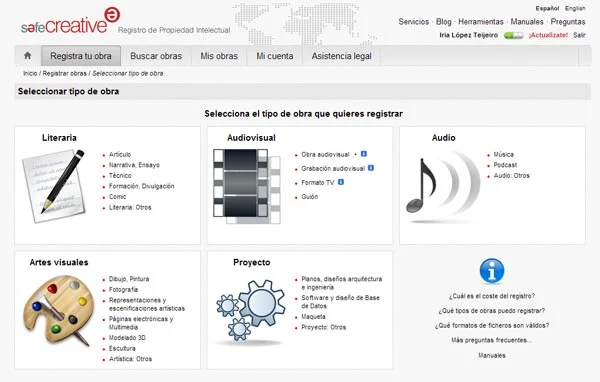600x382 pixels.
Task: Click the home icon in navigation bar
Action: 28,56
